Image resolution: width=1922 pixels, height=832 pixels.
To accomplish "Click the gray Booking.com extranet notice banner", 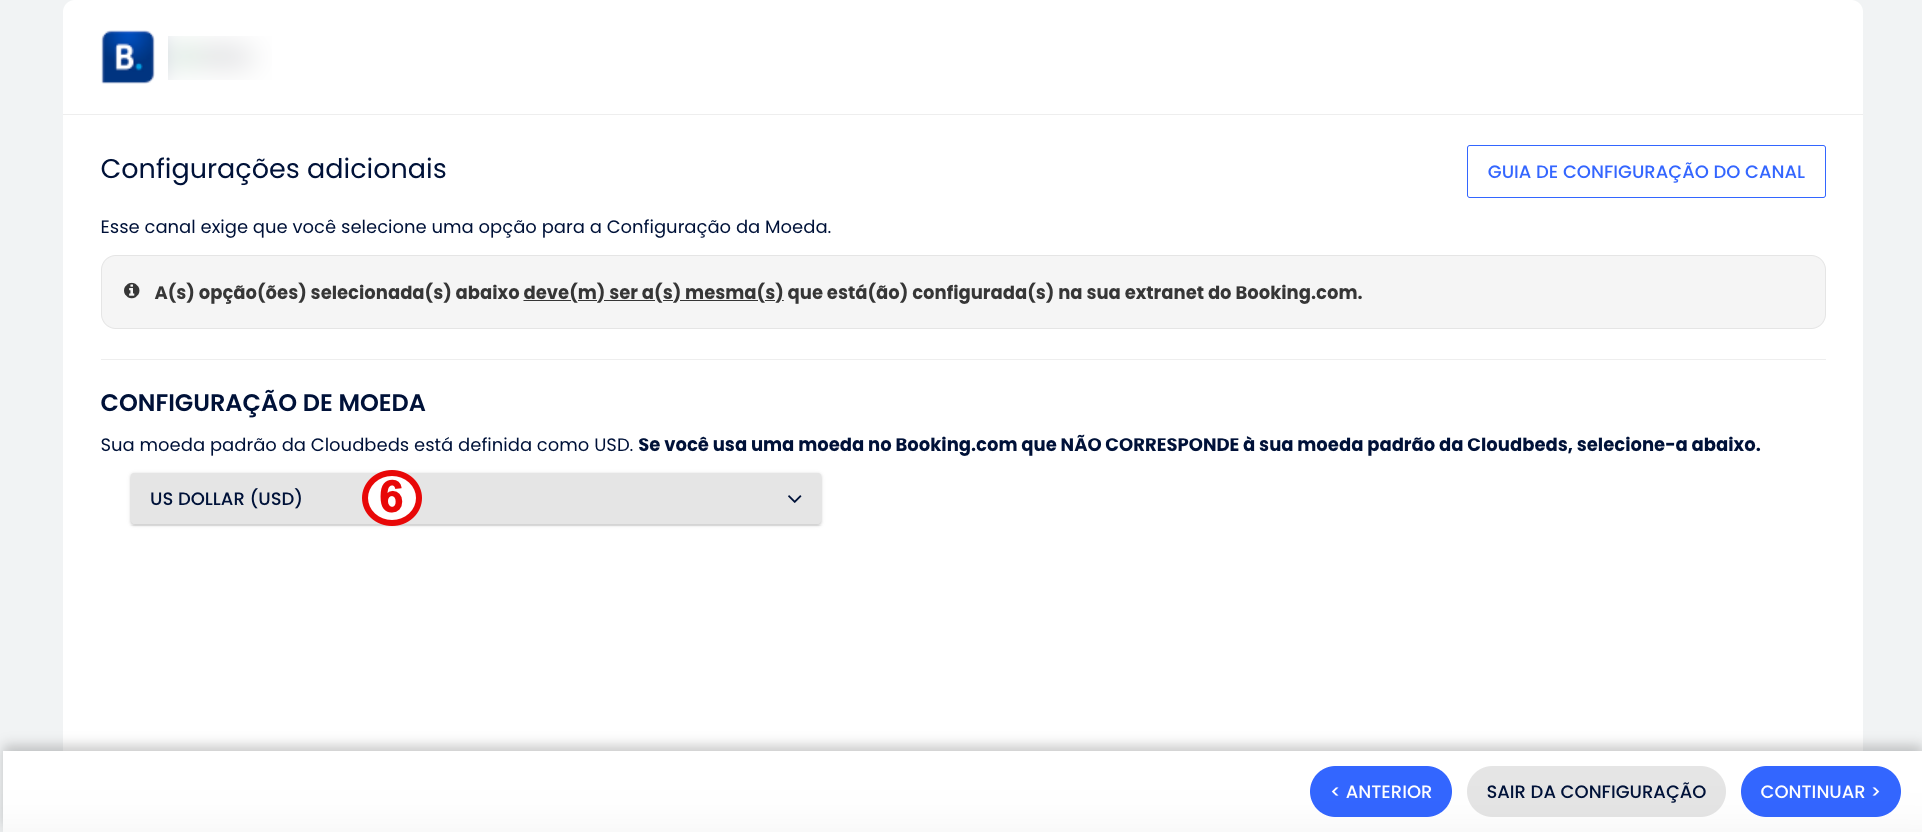I will [963, 292].
